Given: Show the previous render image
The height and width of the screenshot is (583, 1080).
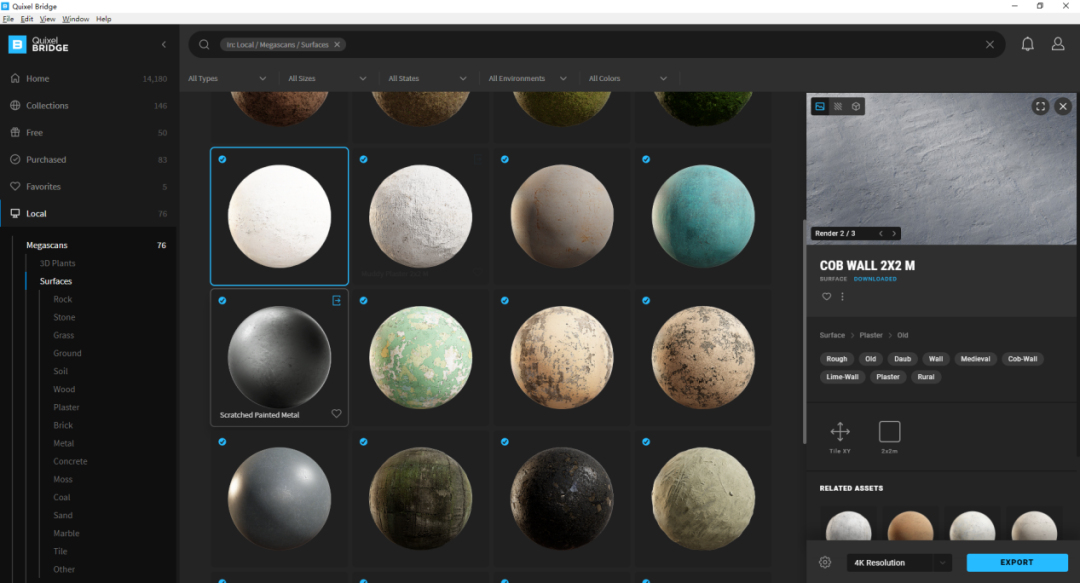Looking at the screenshot, I should (880, 234).
